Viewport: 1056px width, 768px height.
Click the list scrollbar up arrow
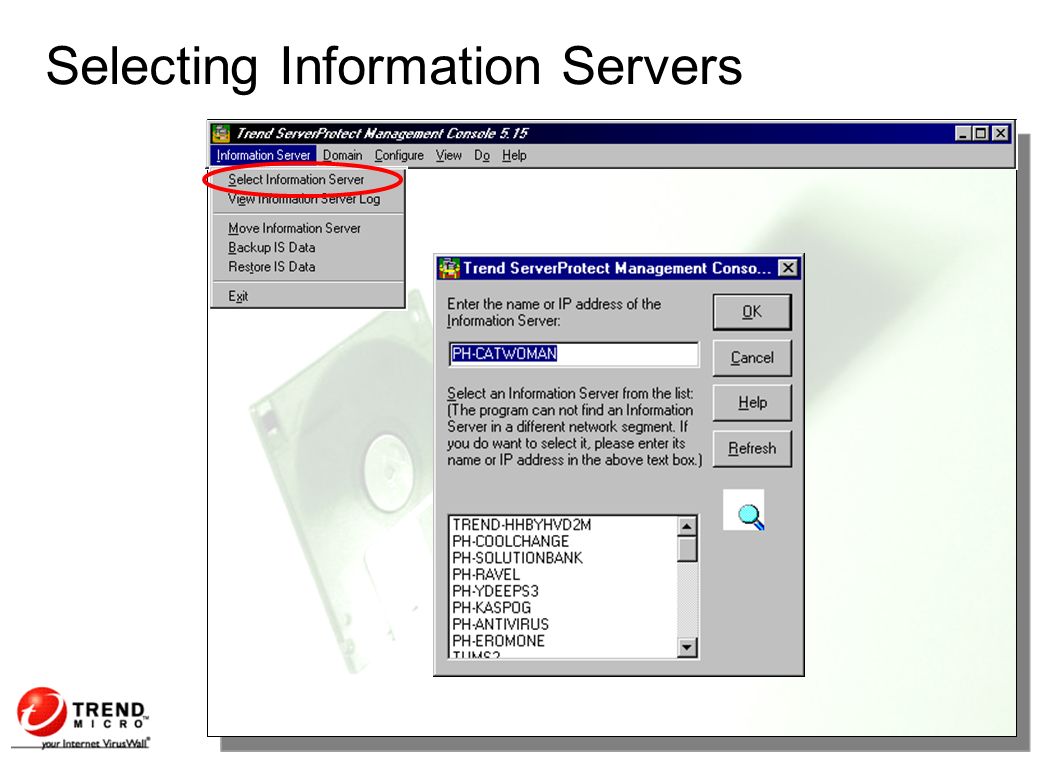[686, 525]
